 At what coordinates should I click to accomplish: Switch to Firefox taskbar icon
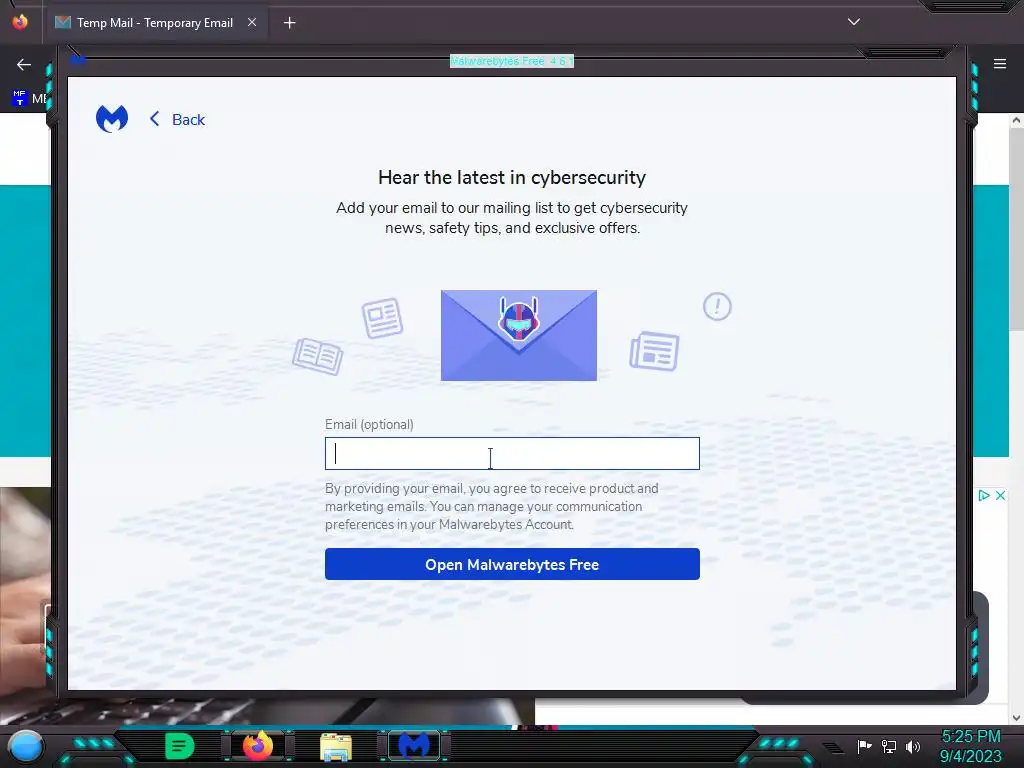tap(257, 746)
